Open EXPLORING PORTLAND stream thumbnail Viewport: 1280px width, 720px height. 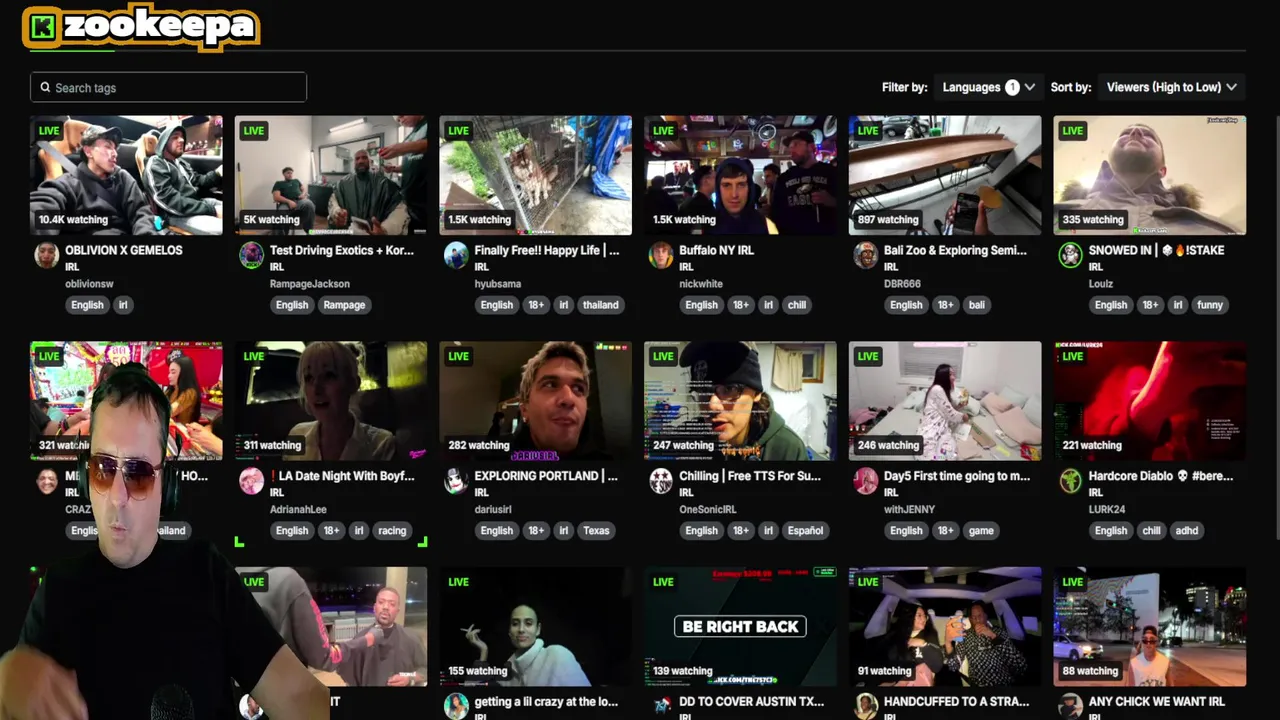coord(535,401)
